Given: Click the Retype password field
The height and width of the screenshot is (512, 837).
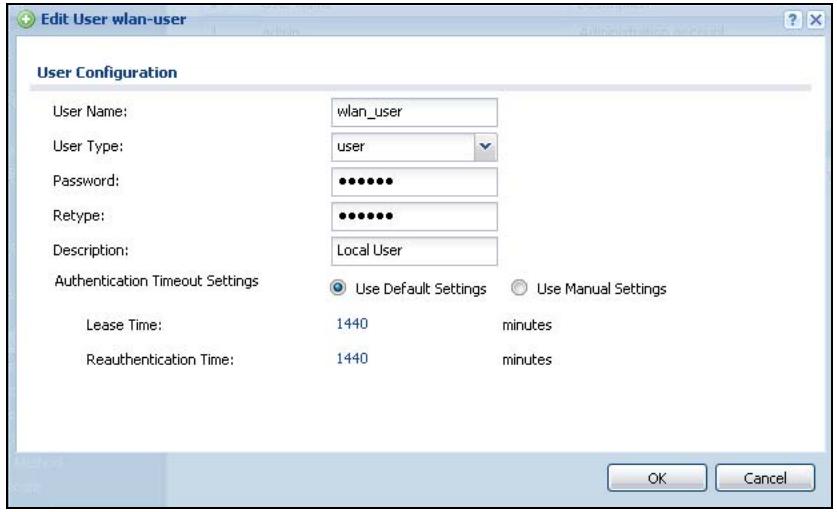Looking at the screenshot, I should pos(414,216).
